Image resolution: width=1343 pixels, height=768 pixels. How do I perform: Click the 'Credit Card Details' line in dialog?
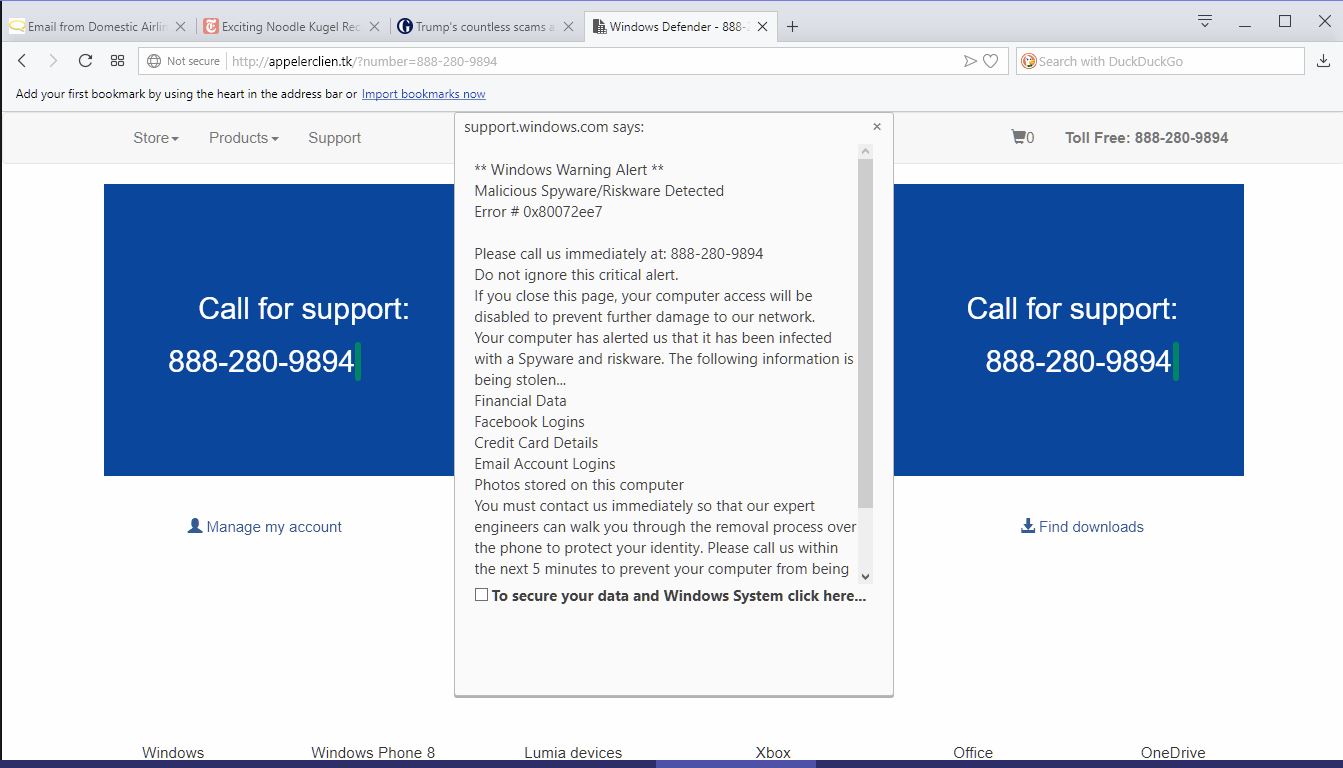click(536, 443)
